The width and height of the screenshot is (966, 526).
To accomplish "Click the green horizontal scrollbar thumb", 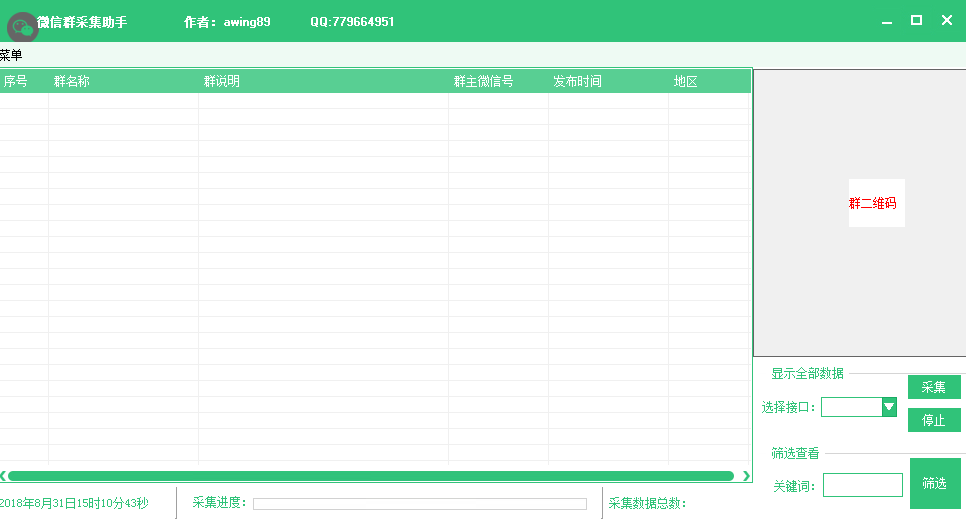I will (x=371, y=475).
